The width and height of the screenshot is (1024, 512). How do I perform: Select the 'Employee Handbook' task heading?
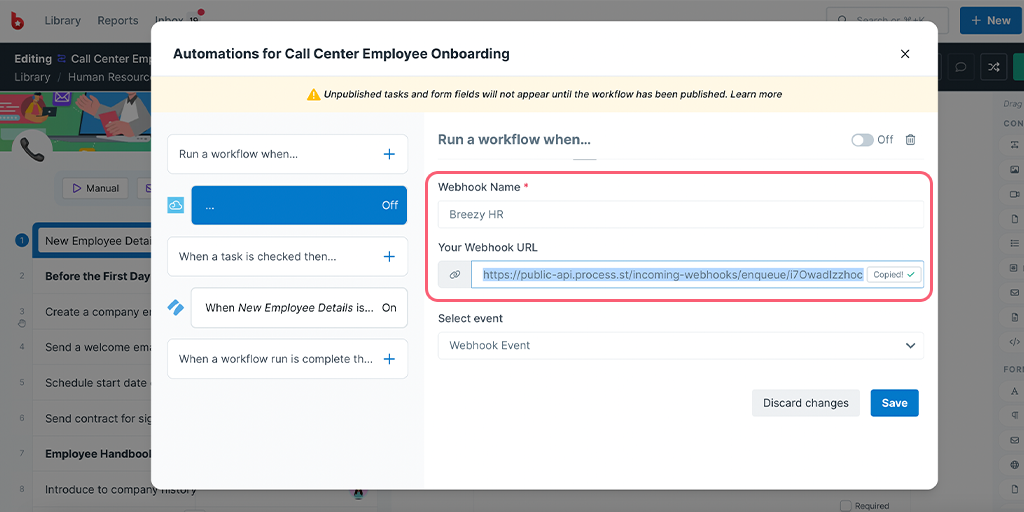click(98, 454)
